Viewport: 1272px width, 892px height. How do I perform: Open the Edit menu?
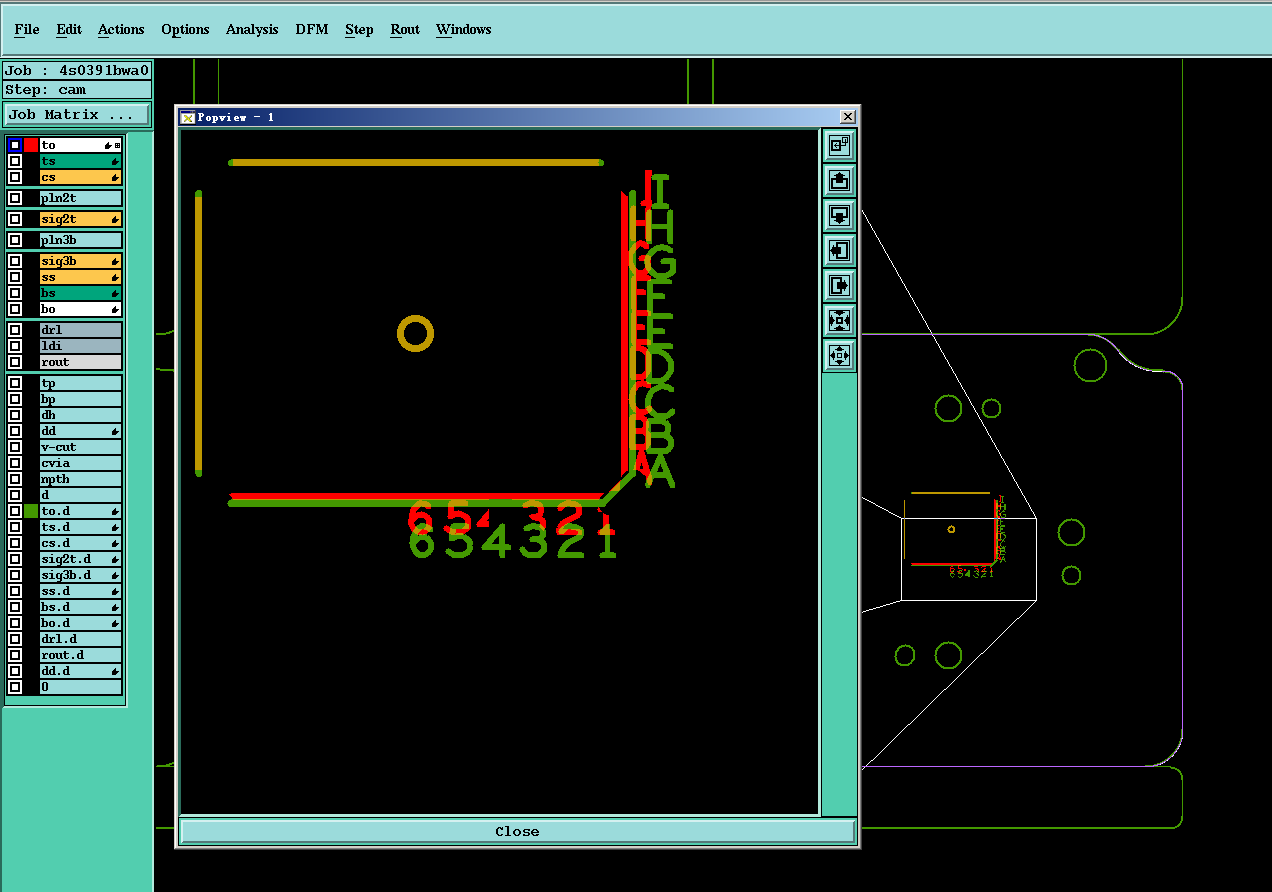69,29
